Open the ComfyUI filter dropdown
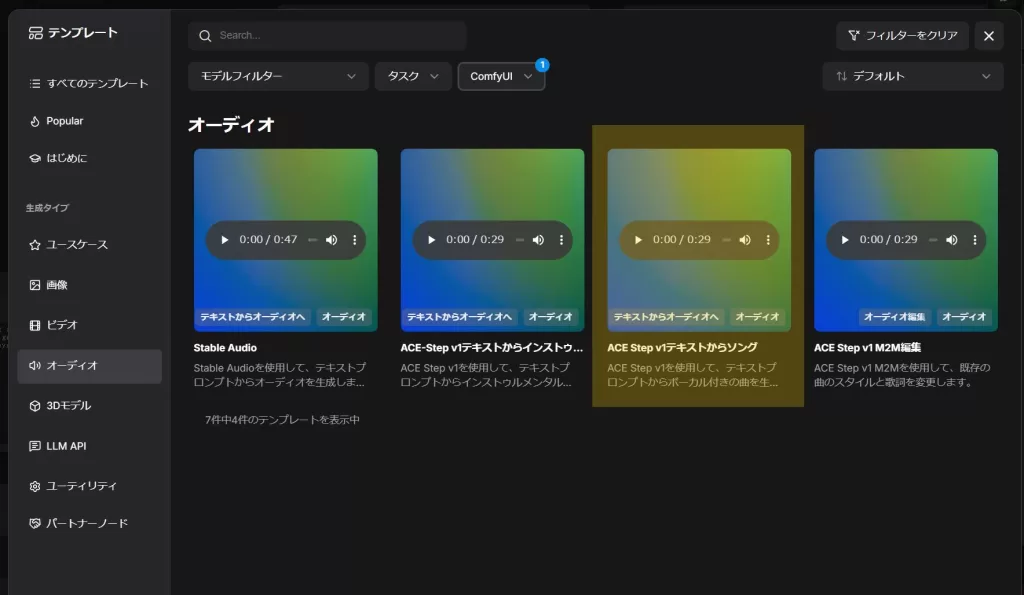 [501, 76]
